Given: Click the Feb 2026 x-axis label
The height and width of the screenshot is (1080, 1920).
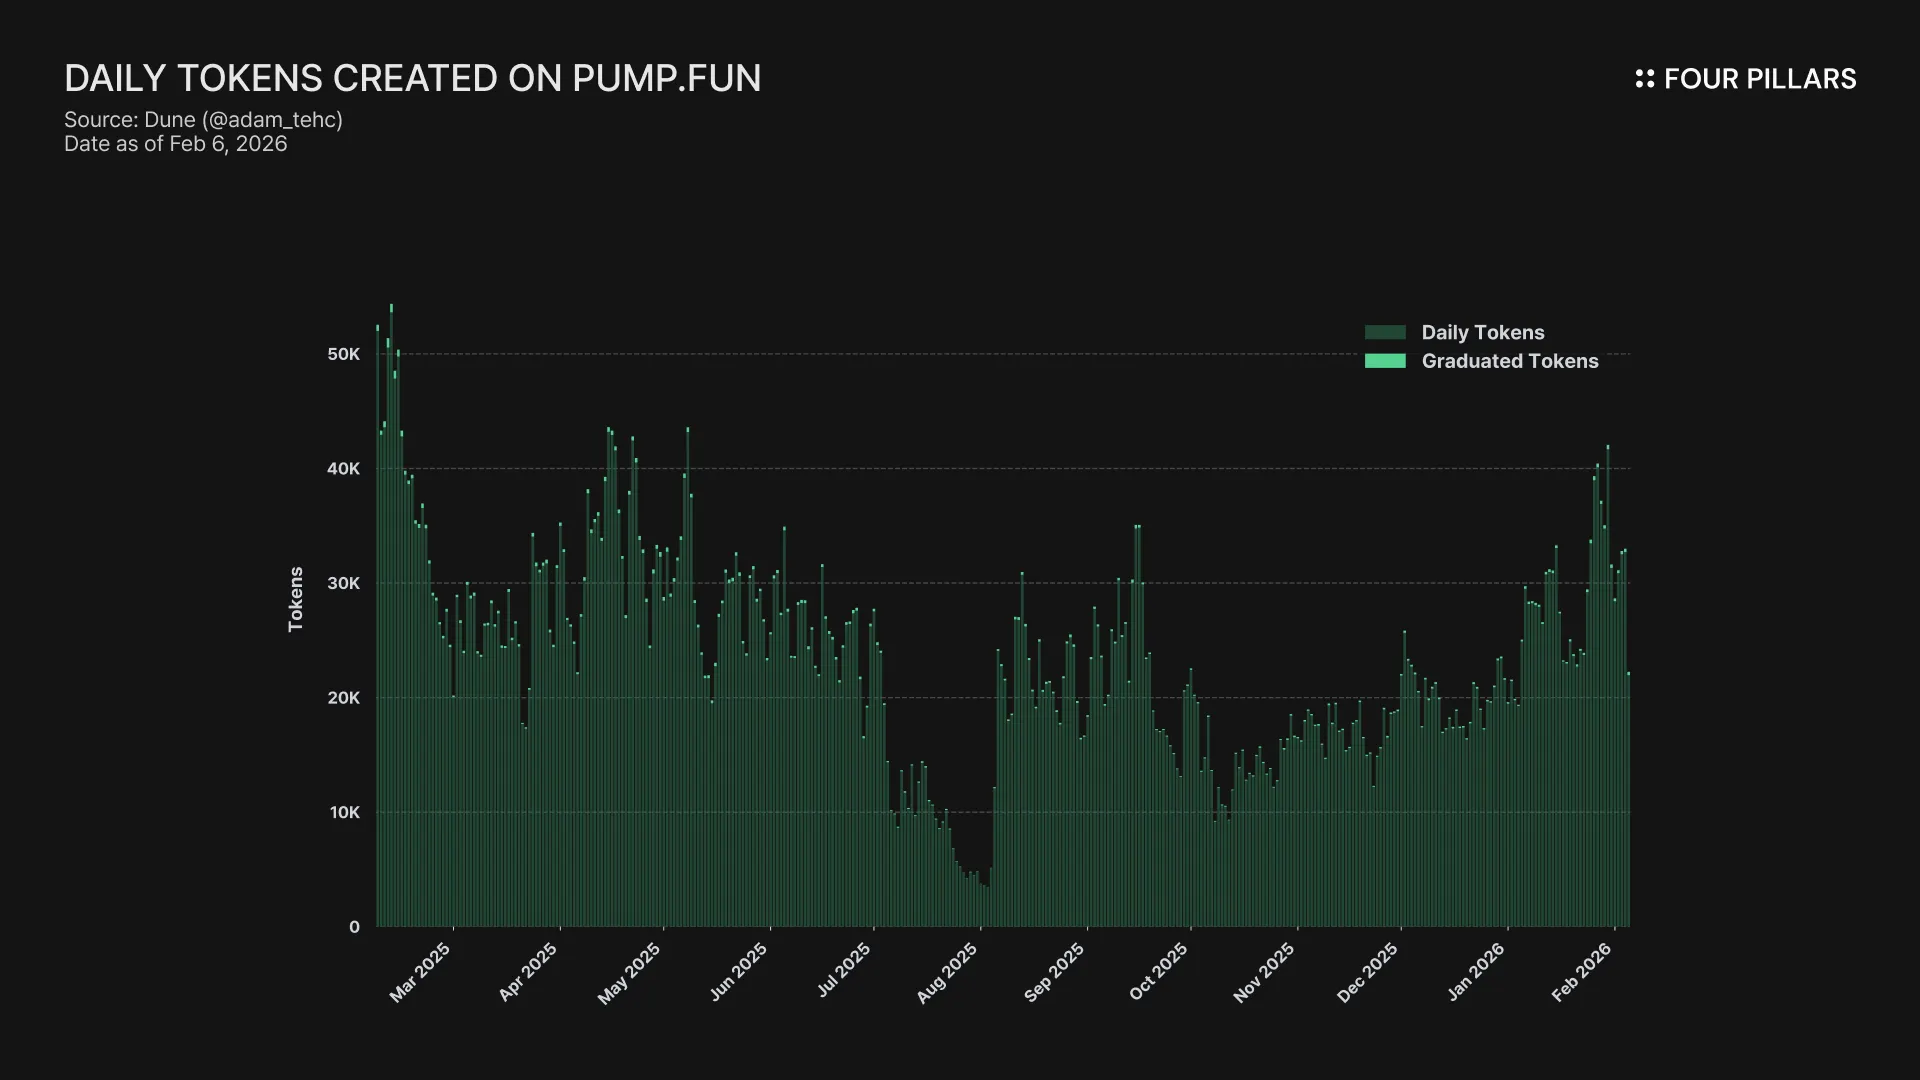Looking at the screenshot, I should coord(1582,972).
